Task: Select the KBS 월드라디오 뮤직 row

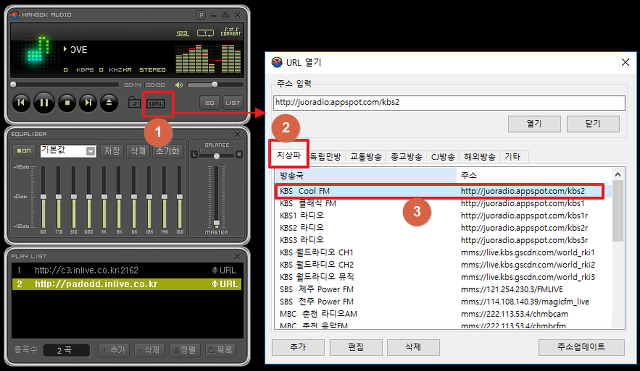Action: pos(444,277)
